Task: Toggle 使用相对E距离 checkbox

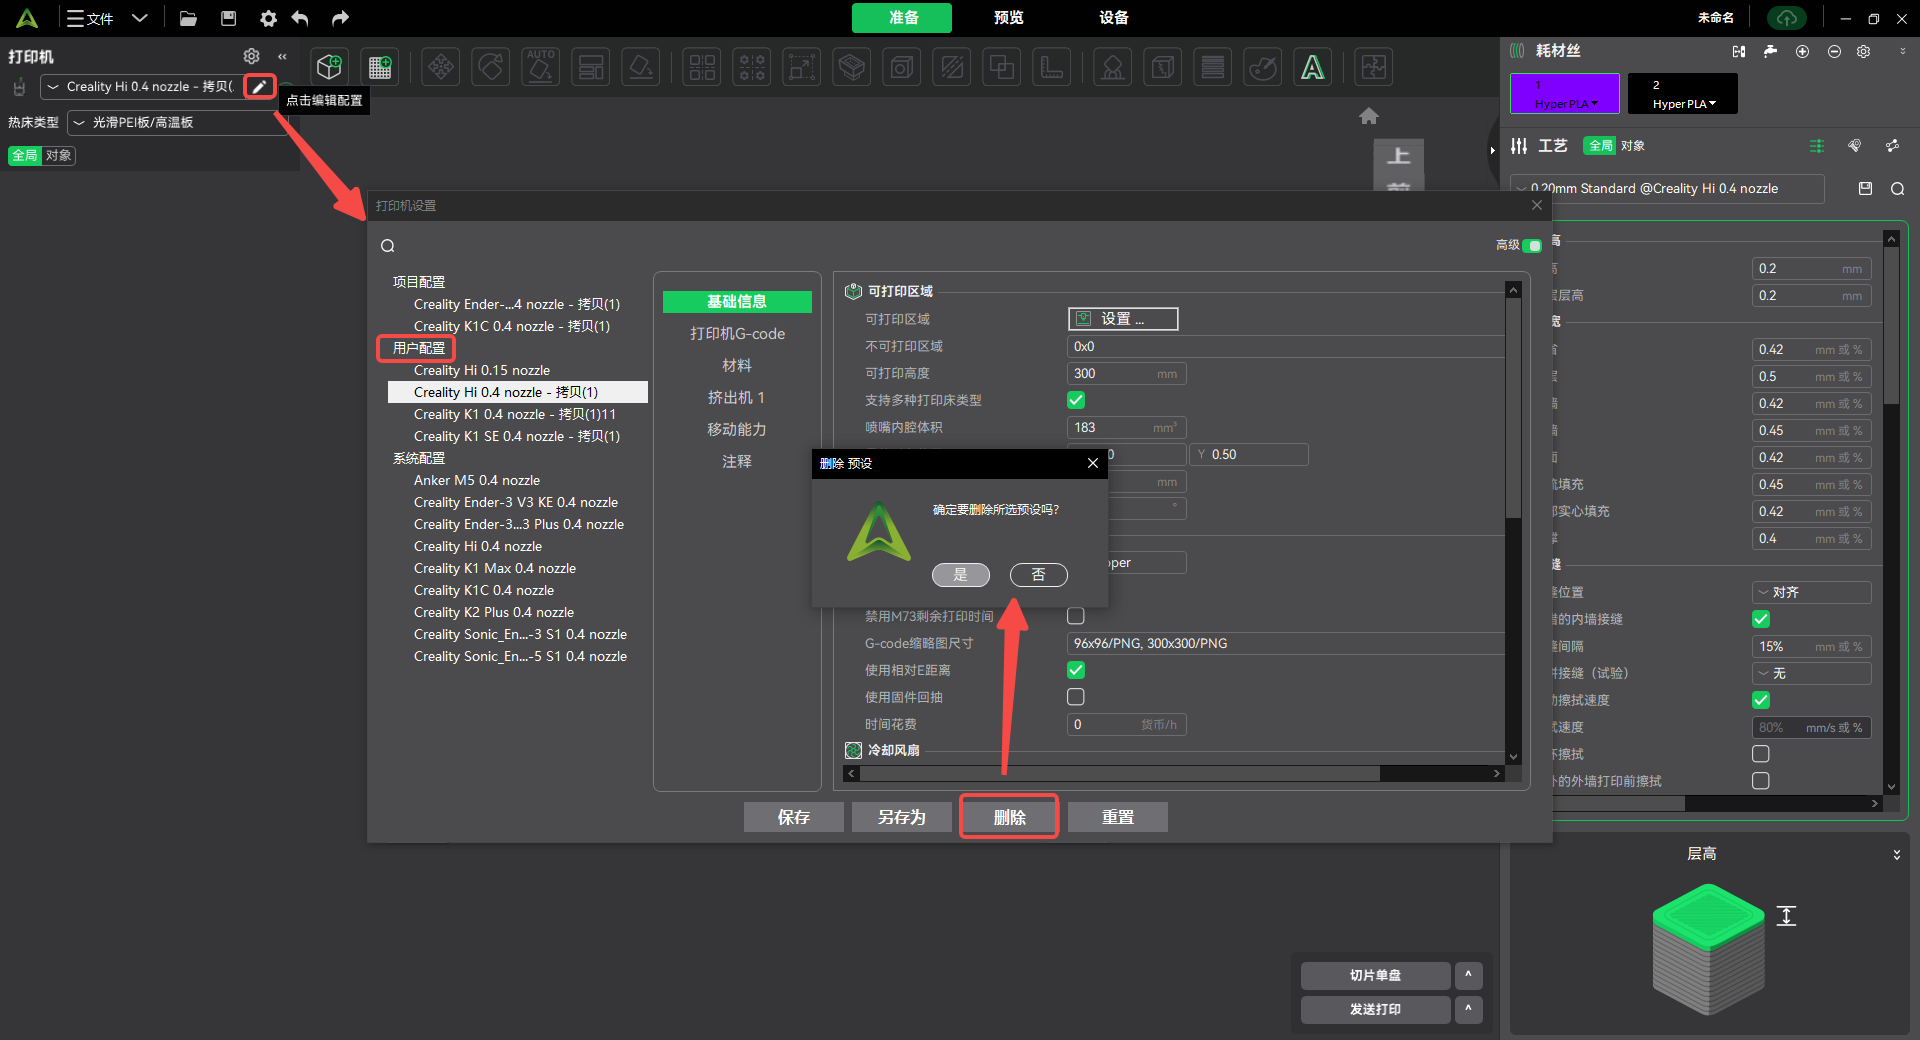Action: point(1076,670)
